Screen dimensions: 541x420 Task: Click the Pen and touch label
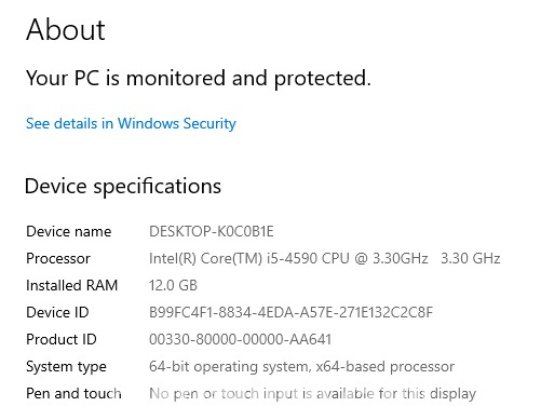coord(74,393)
